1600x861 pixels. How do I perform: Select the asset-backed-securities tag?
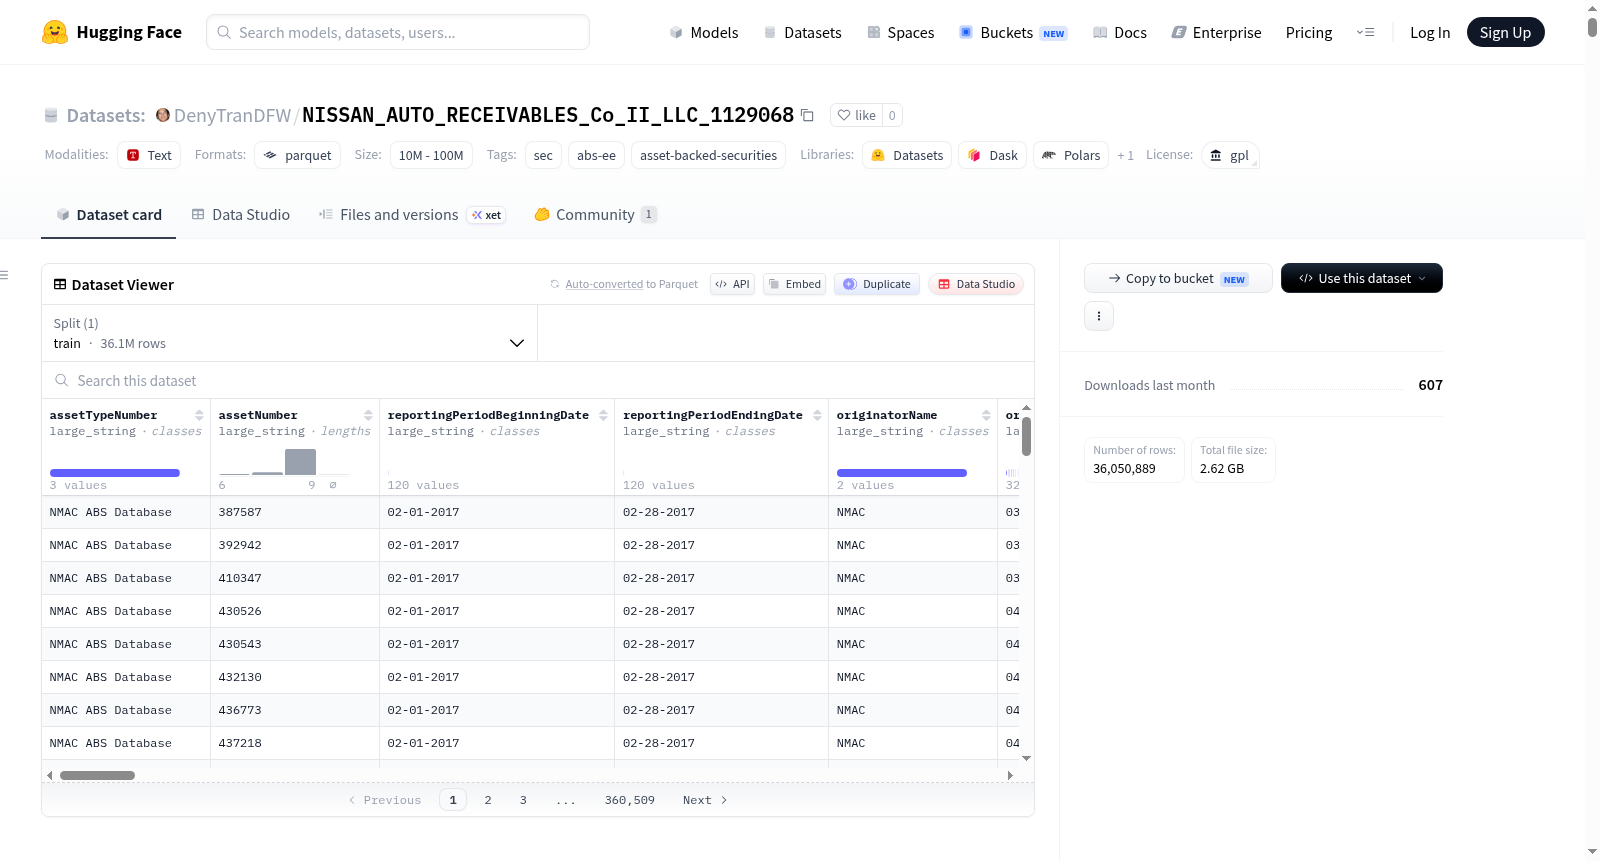click(x=708, y=155)
